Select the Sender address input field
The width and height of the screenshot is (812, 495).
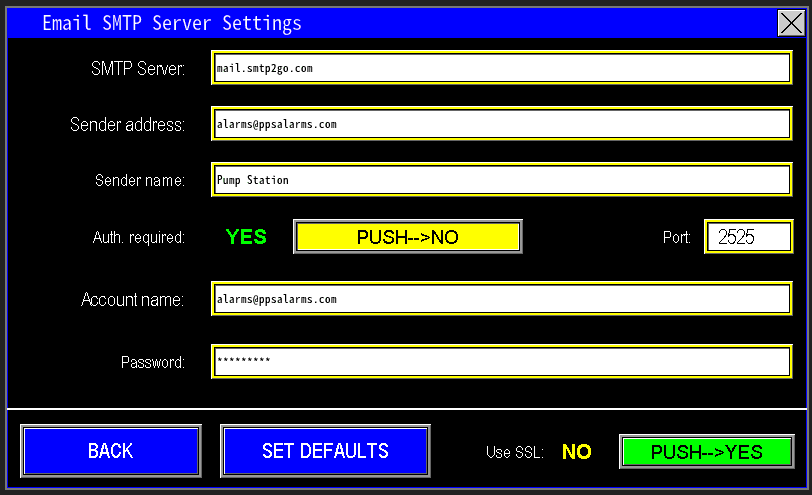[x=502, y=124]
